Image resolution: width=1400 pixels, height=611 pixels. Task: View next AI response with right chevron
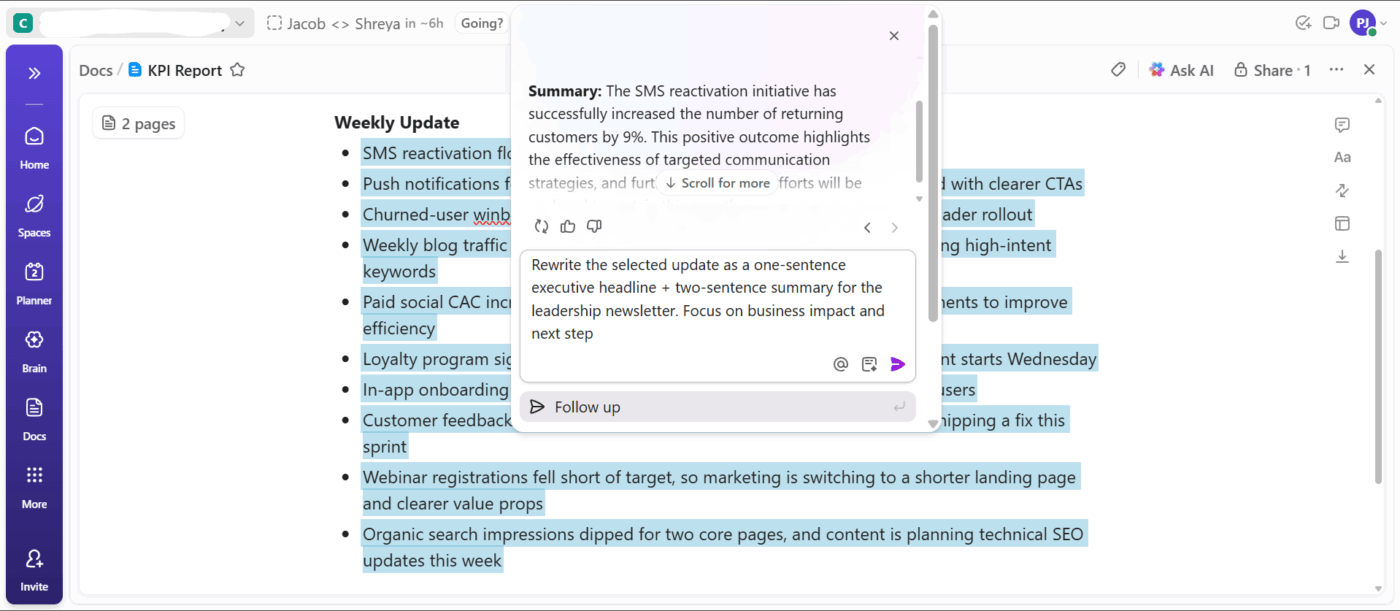(x=894, y=227)
